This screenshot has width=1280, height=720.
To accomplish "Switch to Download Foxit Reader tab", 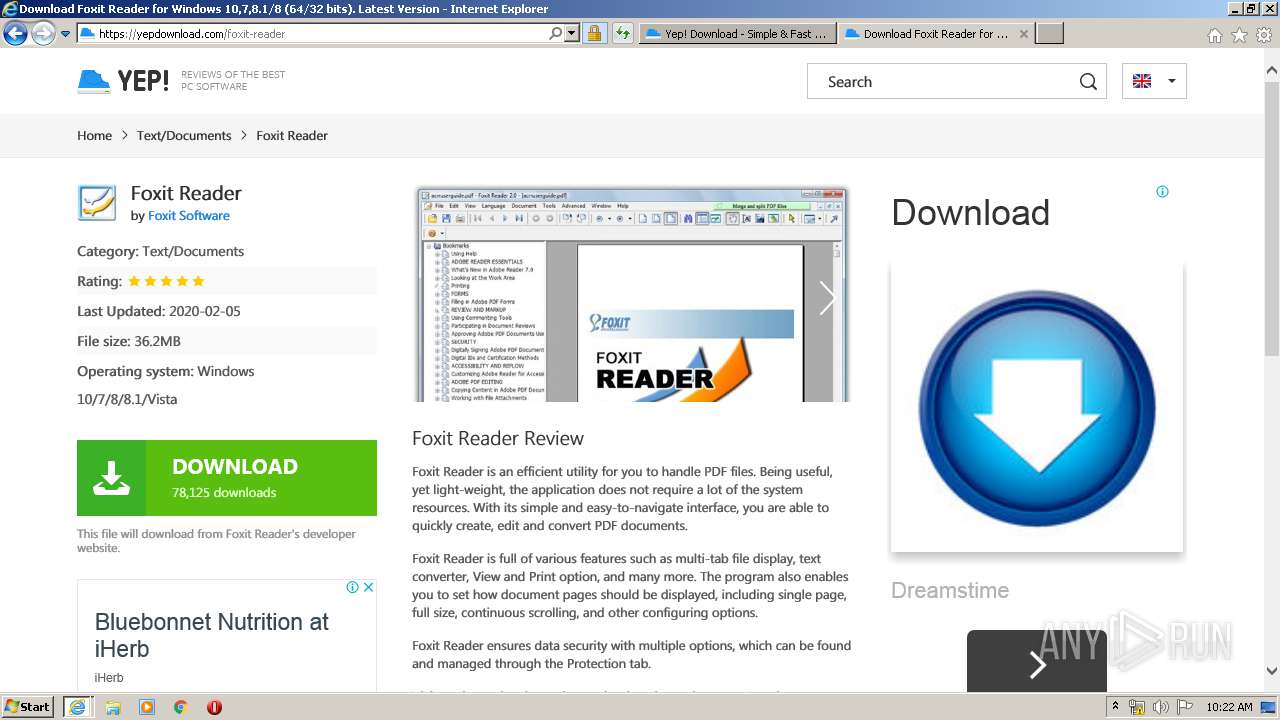I will (926, 34).
